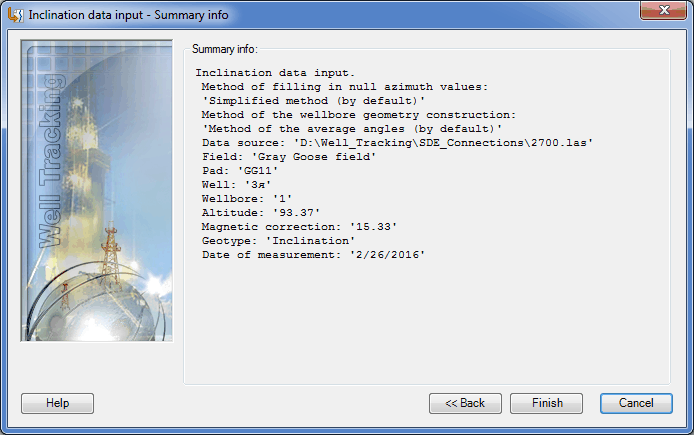The image size is (694, 435).
Task: Close the Summary info dialog window
Action: (663, 10)
